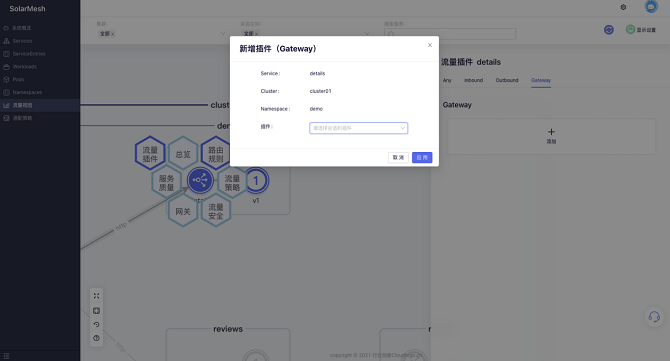Click the reset history icon in graph controls

pyautogui.click(x=97, y=324)
